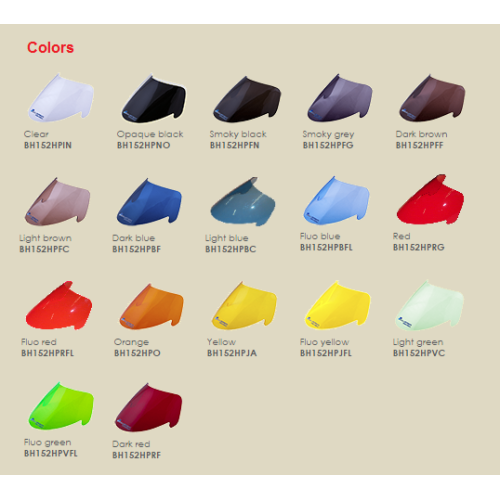Click the 'Dark red' color name
This screenshot has height=500, width=500.
[x=131, y=444]
